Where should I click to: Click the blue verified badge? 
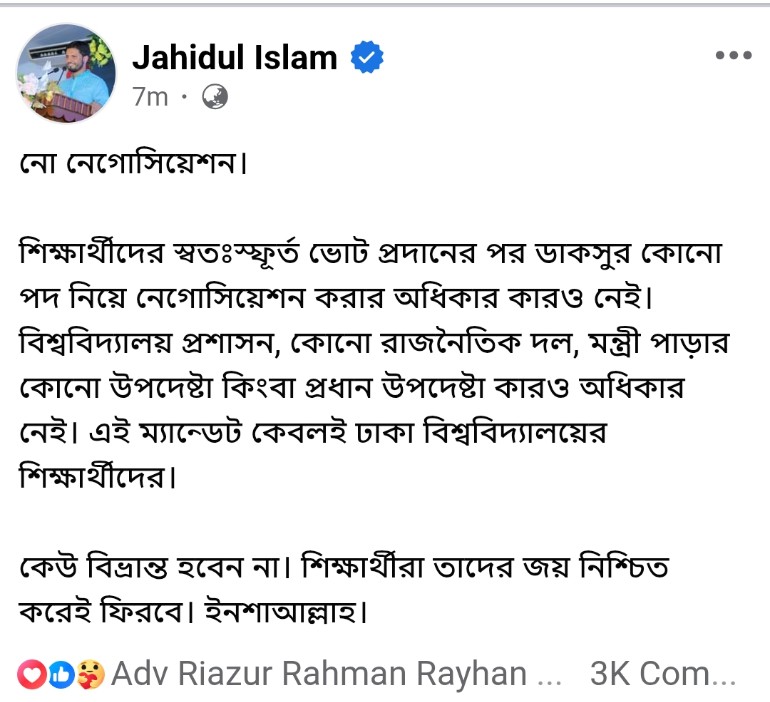pos(367,59)
